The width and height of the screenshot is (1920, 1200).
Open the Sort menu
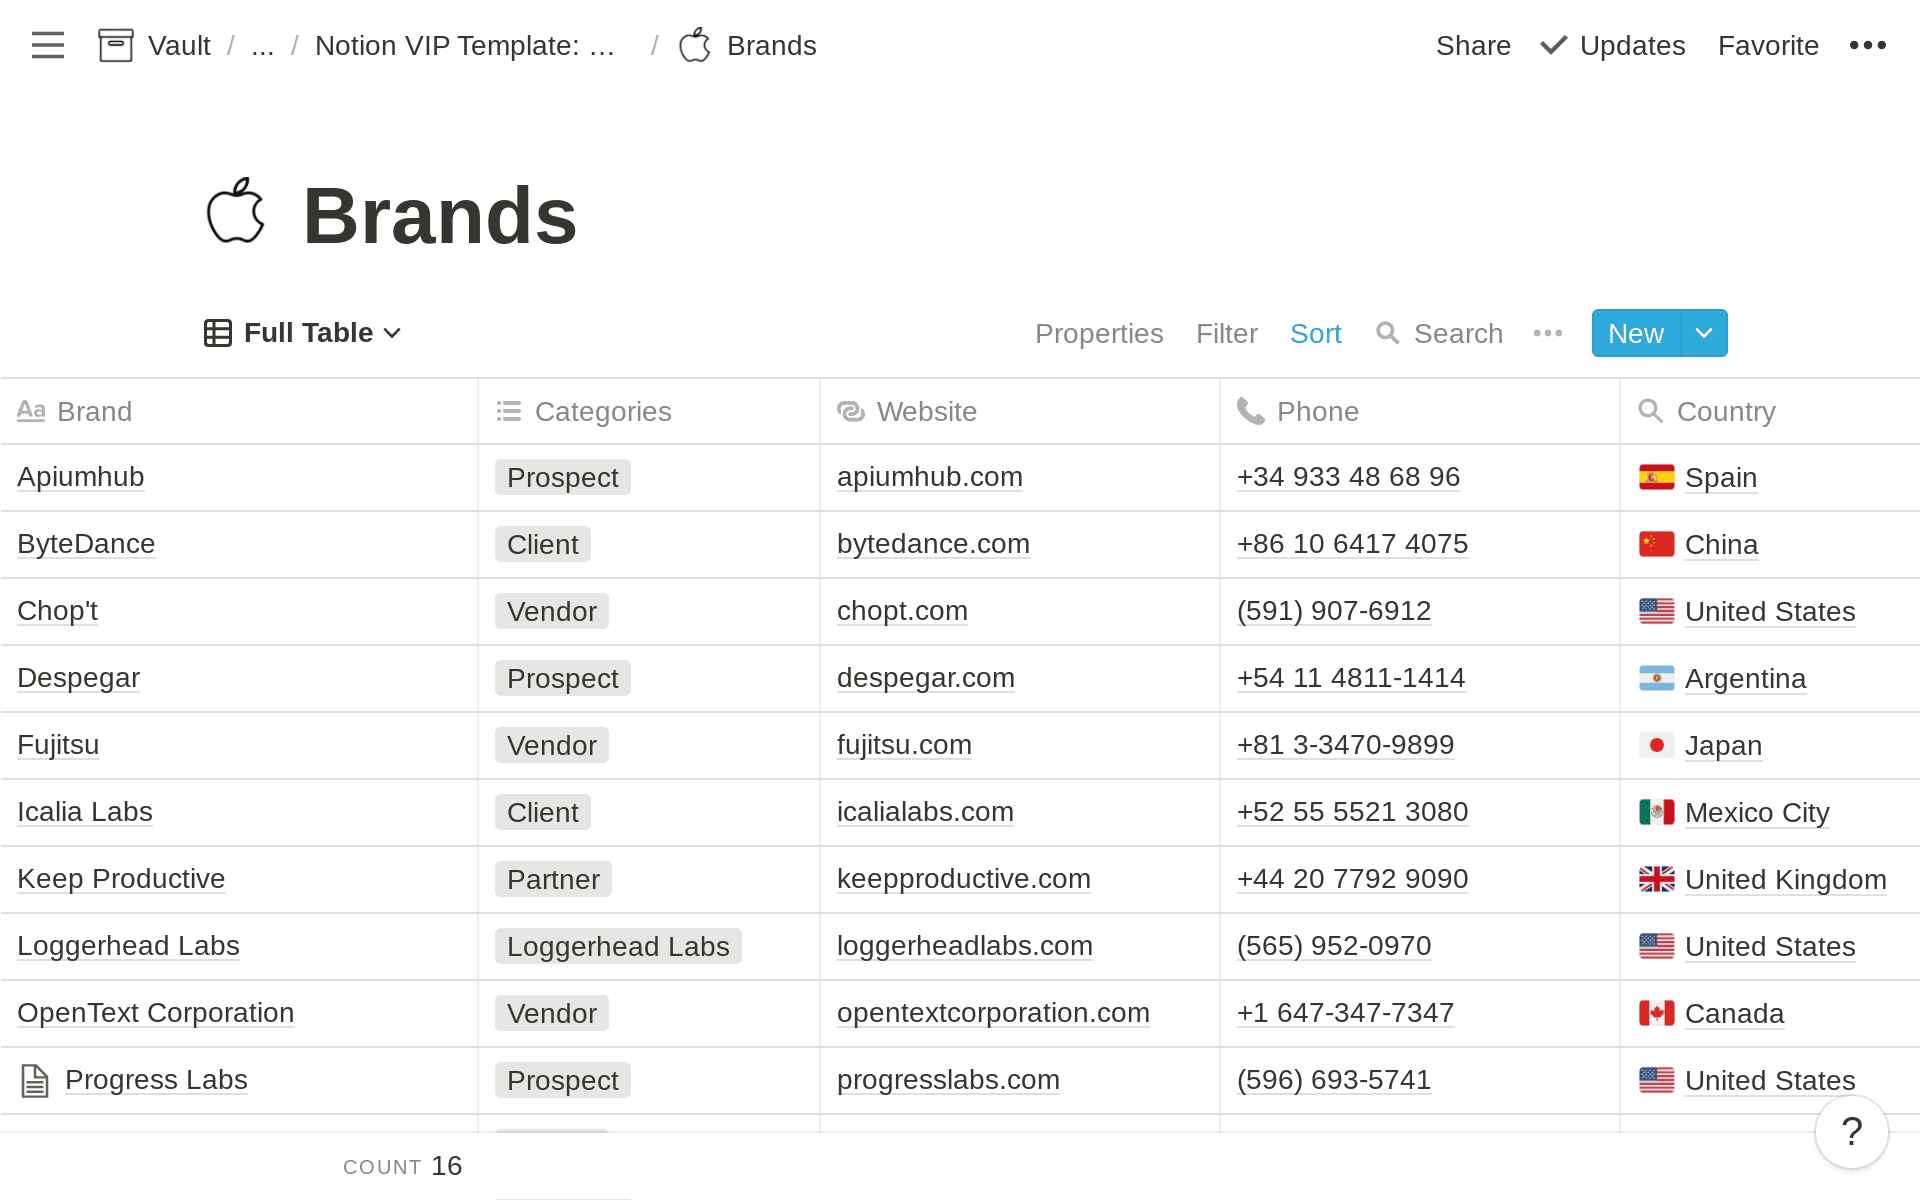(1315, 333)
